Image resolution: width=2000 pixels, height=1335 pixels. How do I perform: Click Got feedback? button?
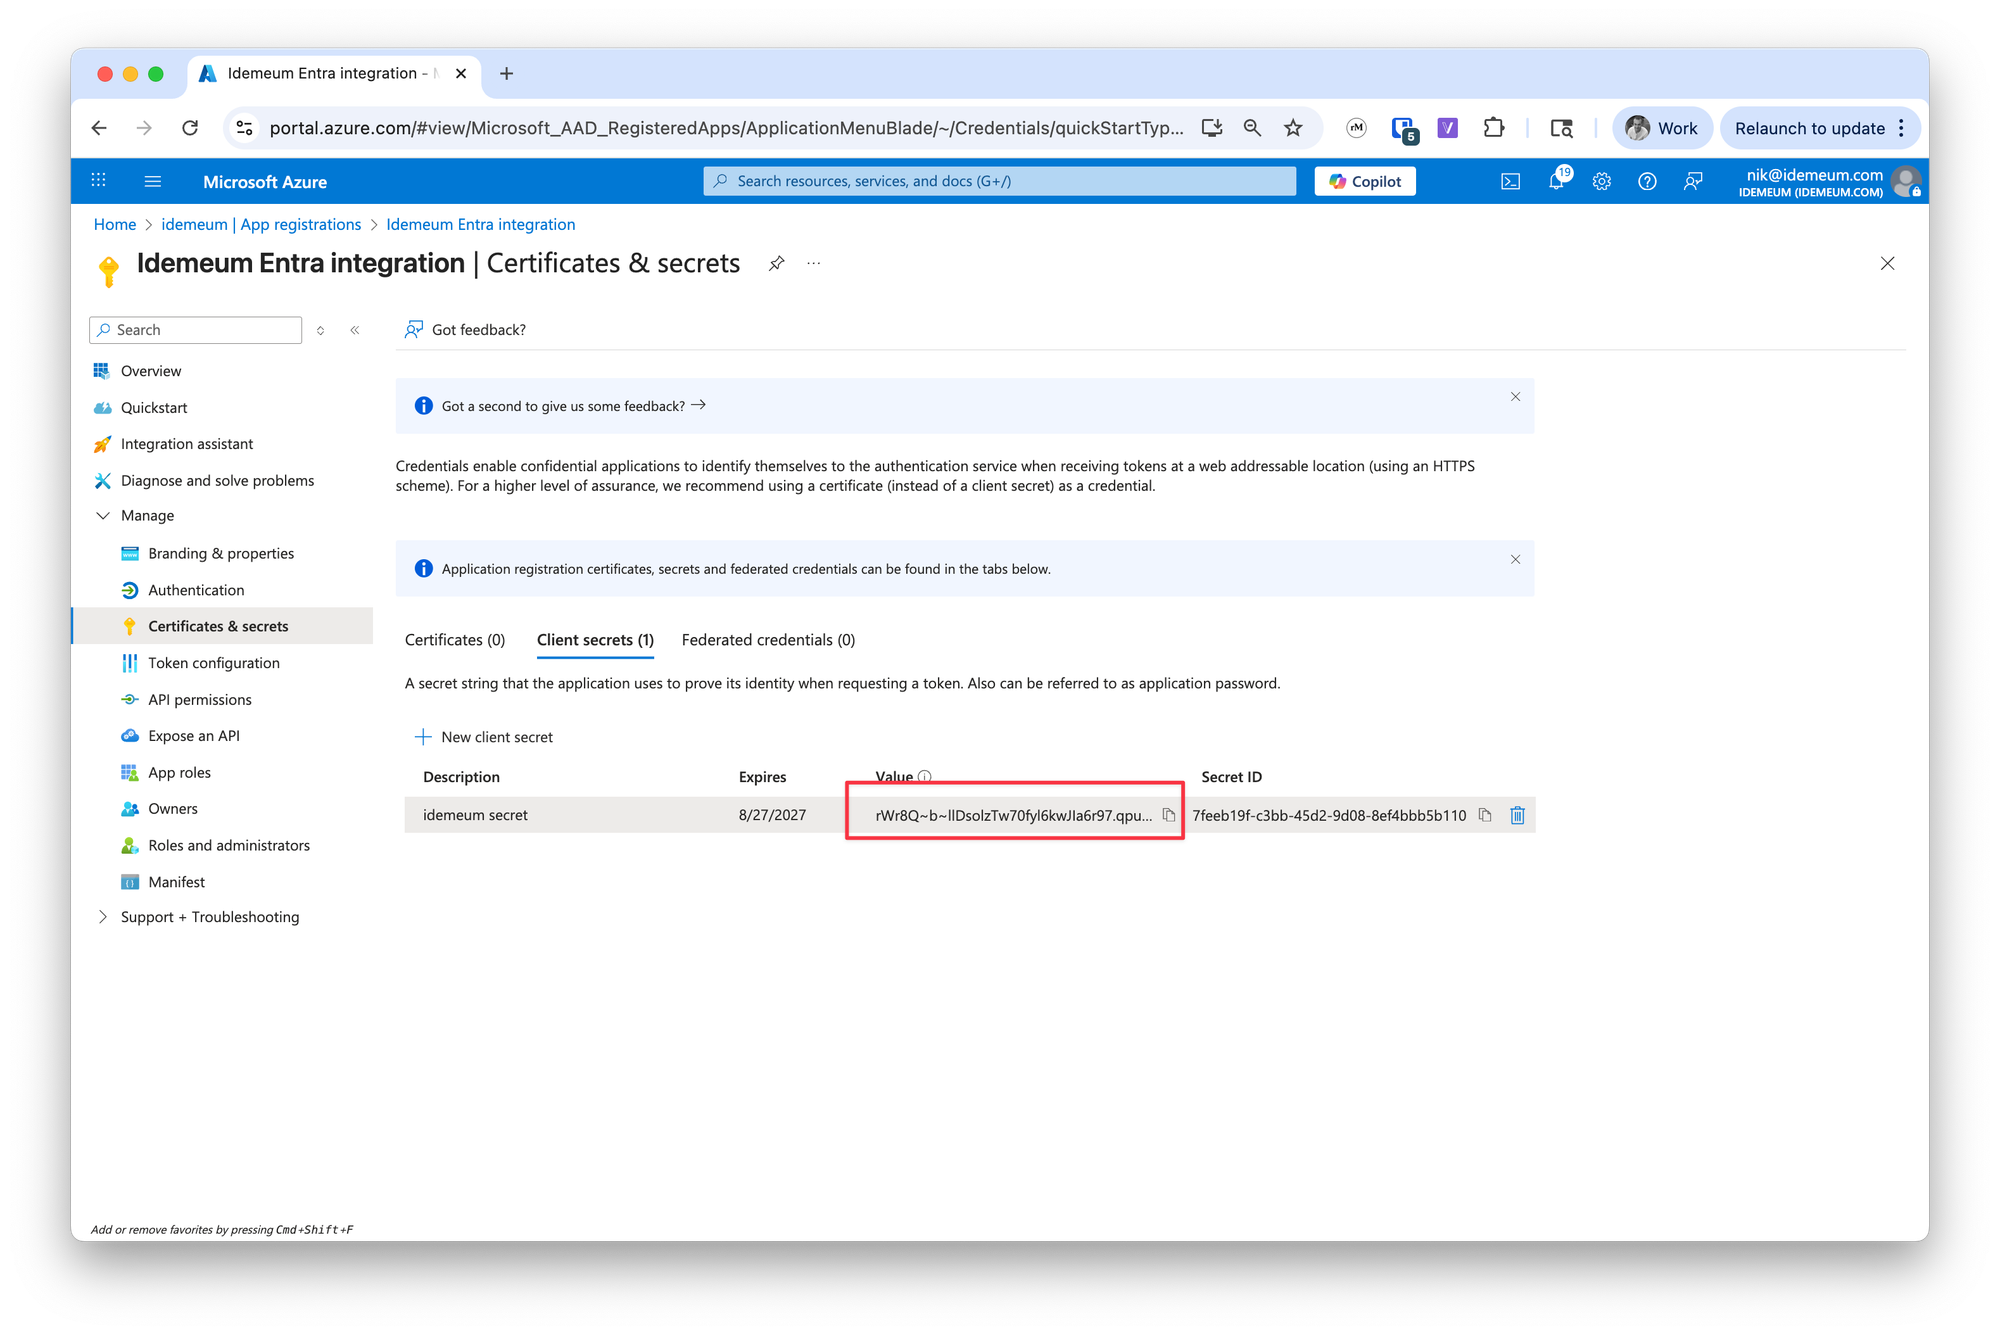coord(465,330)
